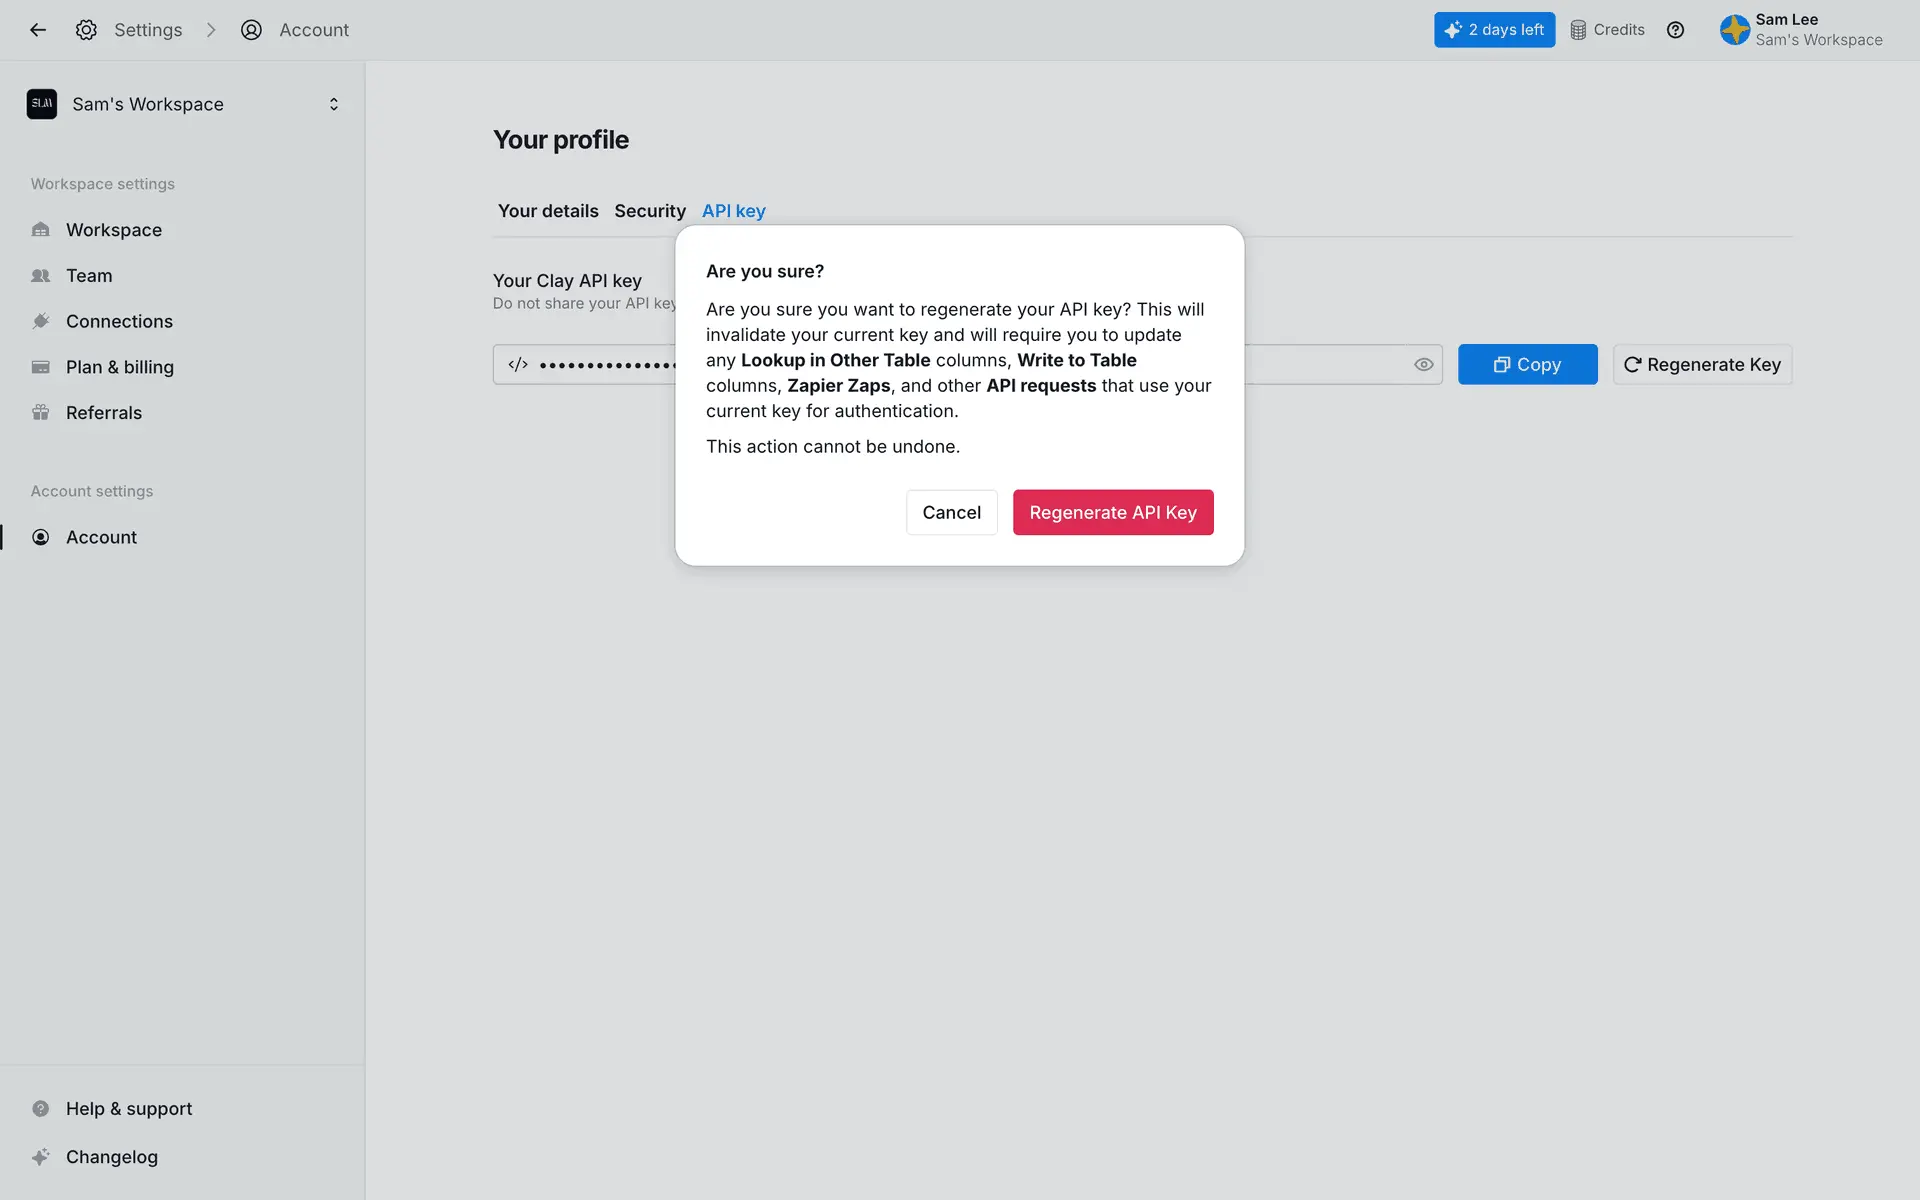Reveal the API key with eye icon
The image size is (1920, 1200).
tap(1423, 365)
